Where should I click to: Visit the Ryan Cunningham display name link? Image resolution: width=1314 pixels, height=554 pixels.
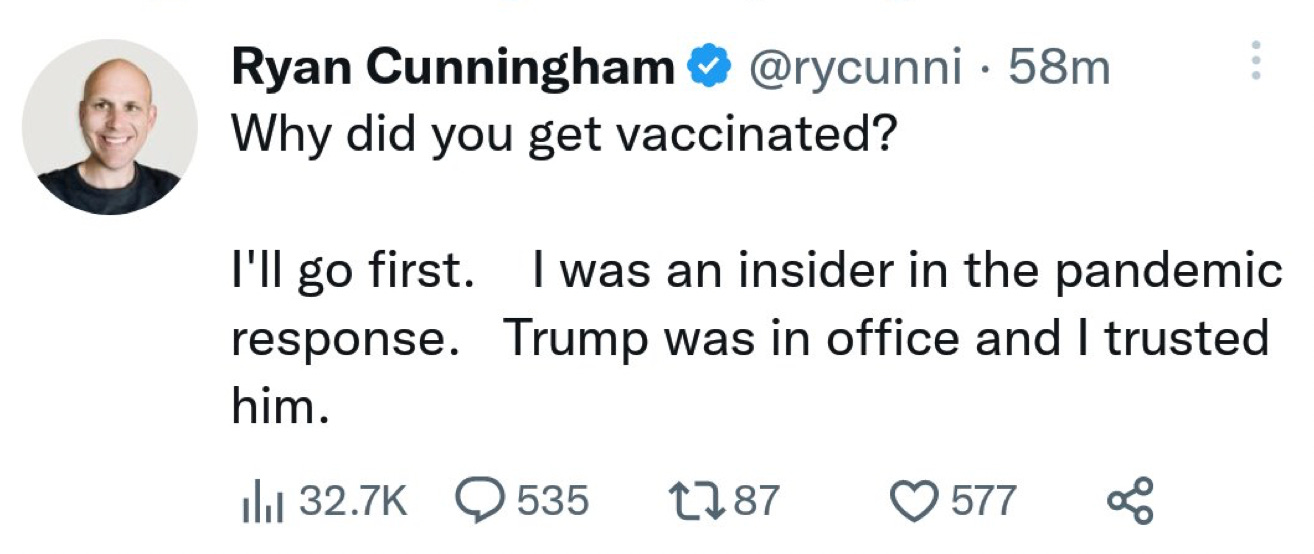454,69
